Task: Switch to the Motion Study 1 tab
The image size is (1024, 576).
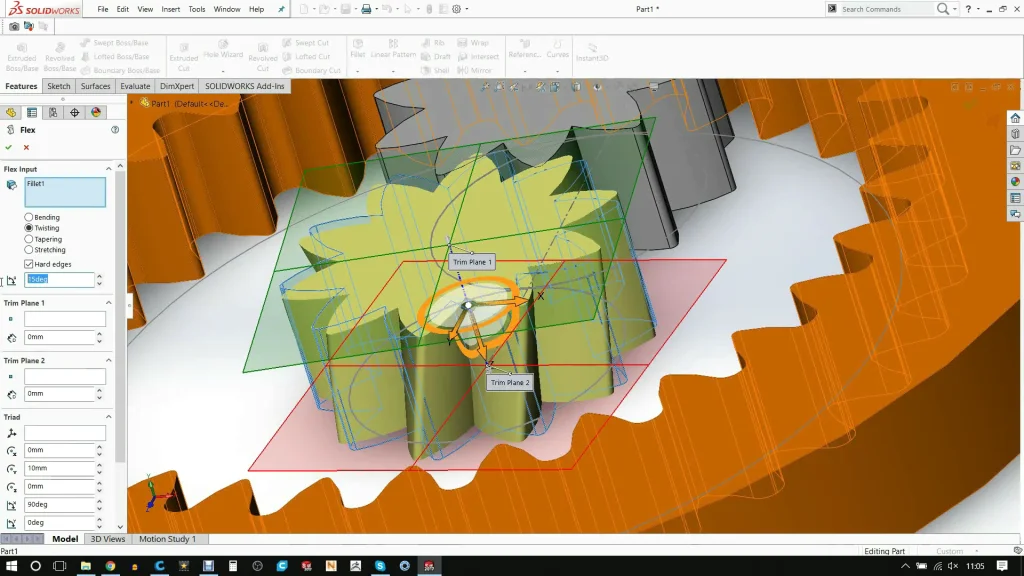Action: tap(167, 539)
